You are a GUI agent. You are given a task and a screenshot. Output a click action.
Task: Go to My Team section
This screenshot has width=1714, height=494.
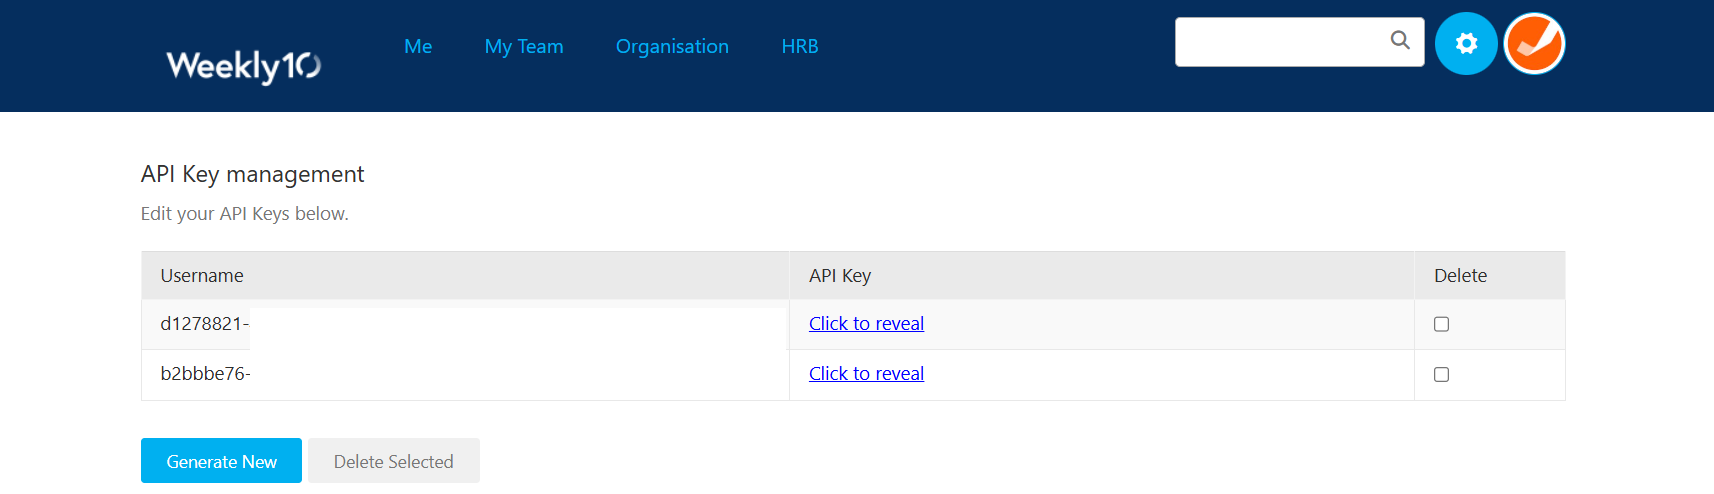(x=524, y=47)
